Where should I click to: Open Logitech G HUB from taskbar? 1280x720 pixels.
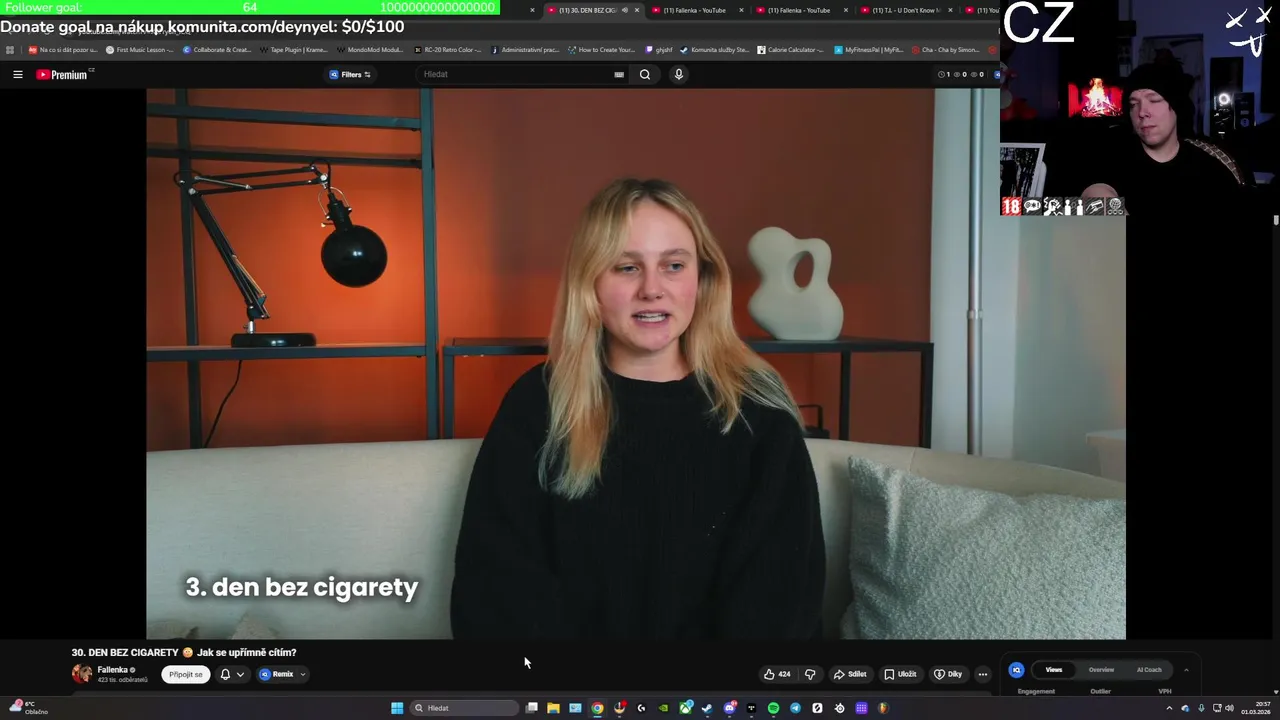pyautogui.click(x=641, y=708)
